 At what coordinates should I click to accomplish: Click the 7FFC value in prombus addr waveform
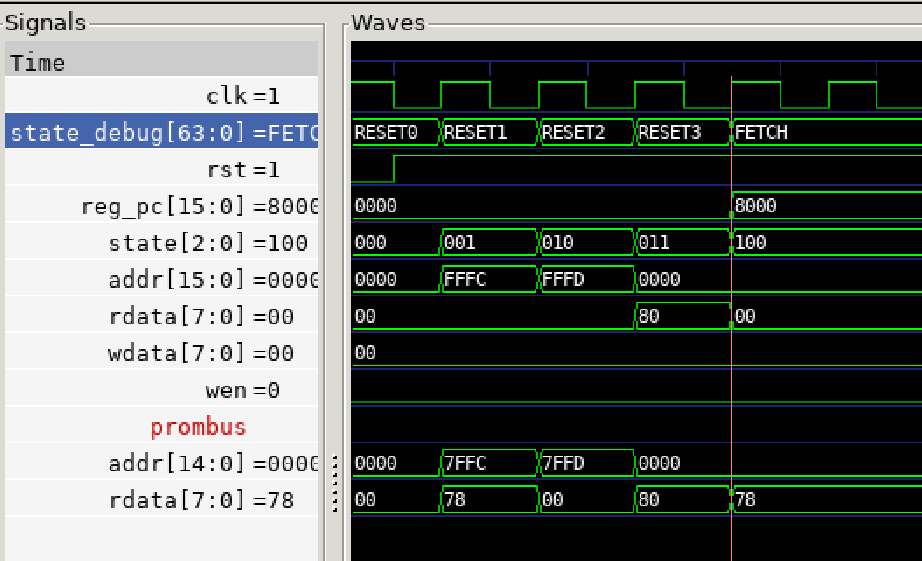(465, 463)
